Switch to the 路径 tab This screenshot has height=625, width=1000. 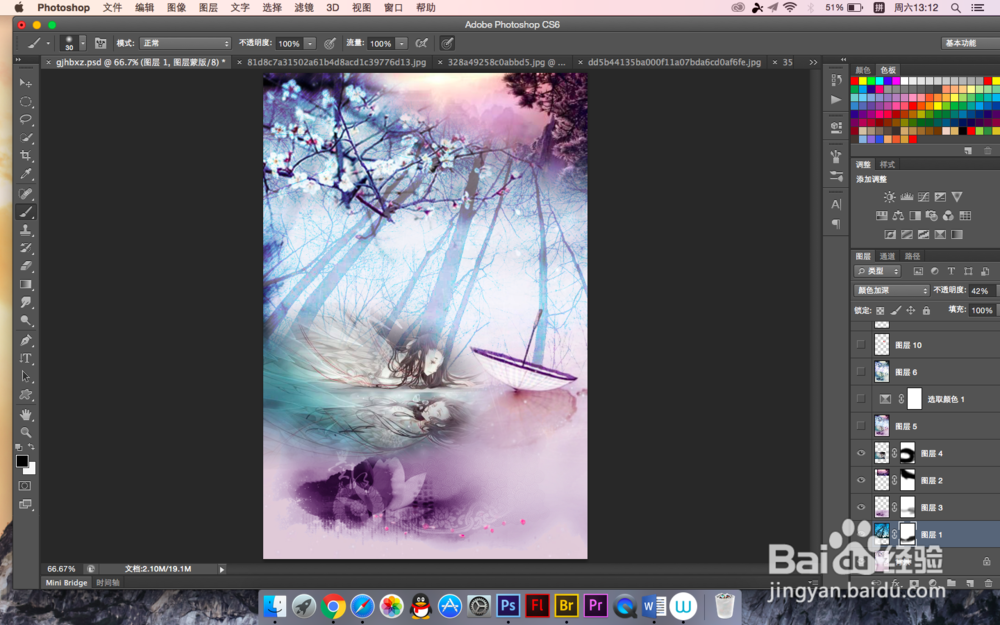click(x=913, y=256)
